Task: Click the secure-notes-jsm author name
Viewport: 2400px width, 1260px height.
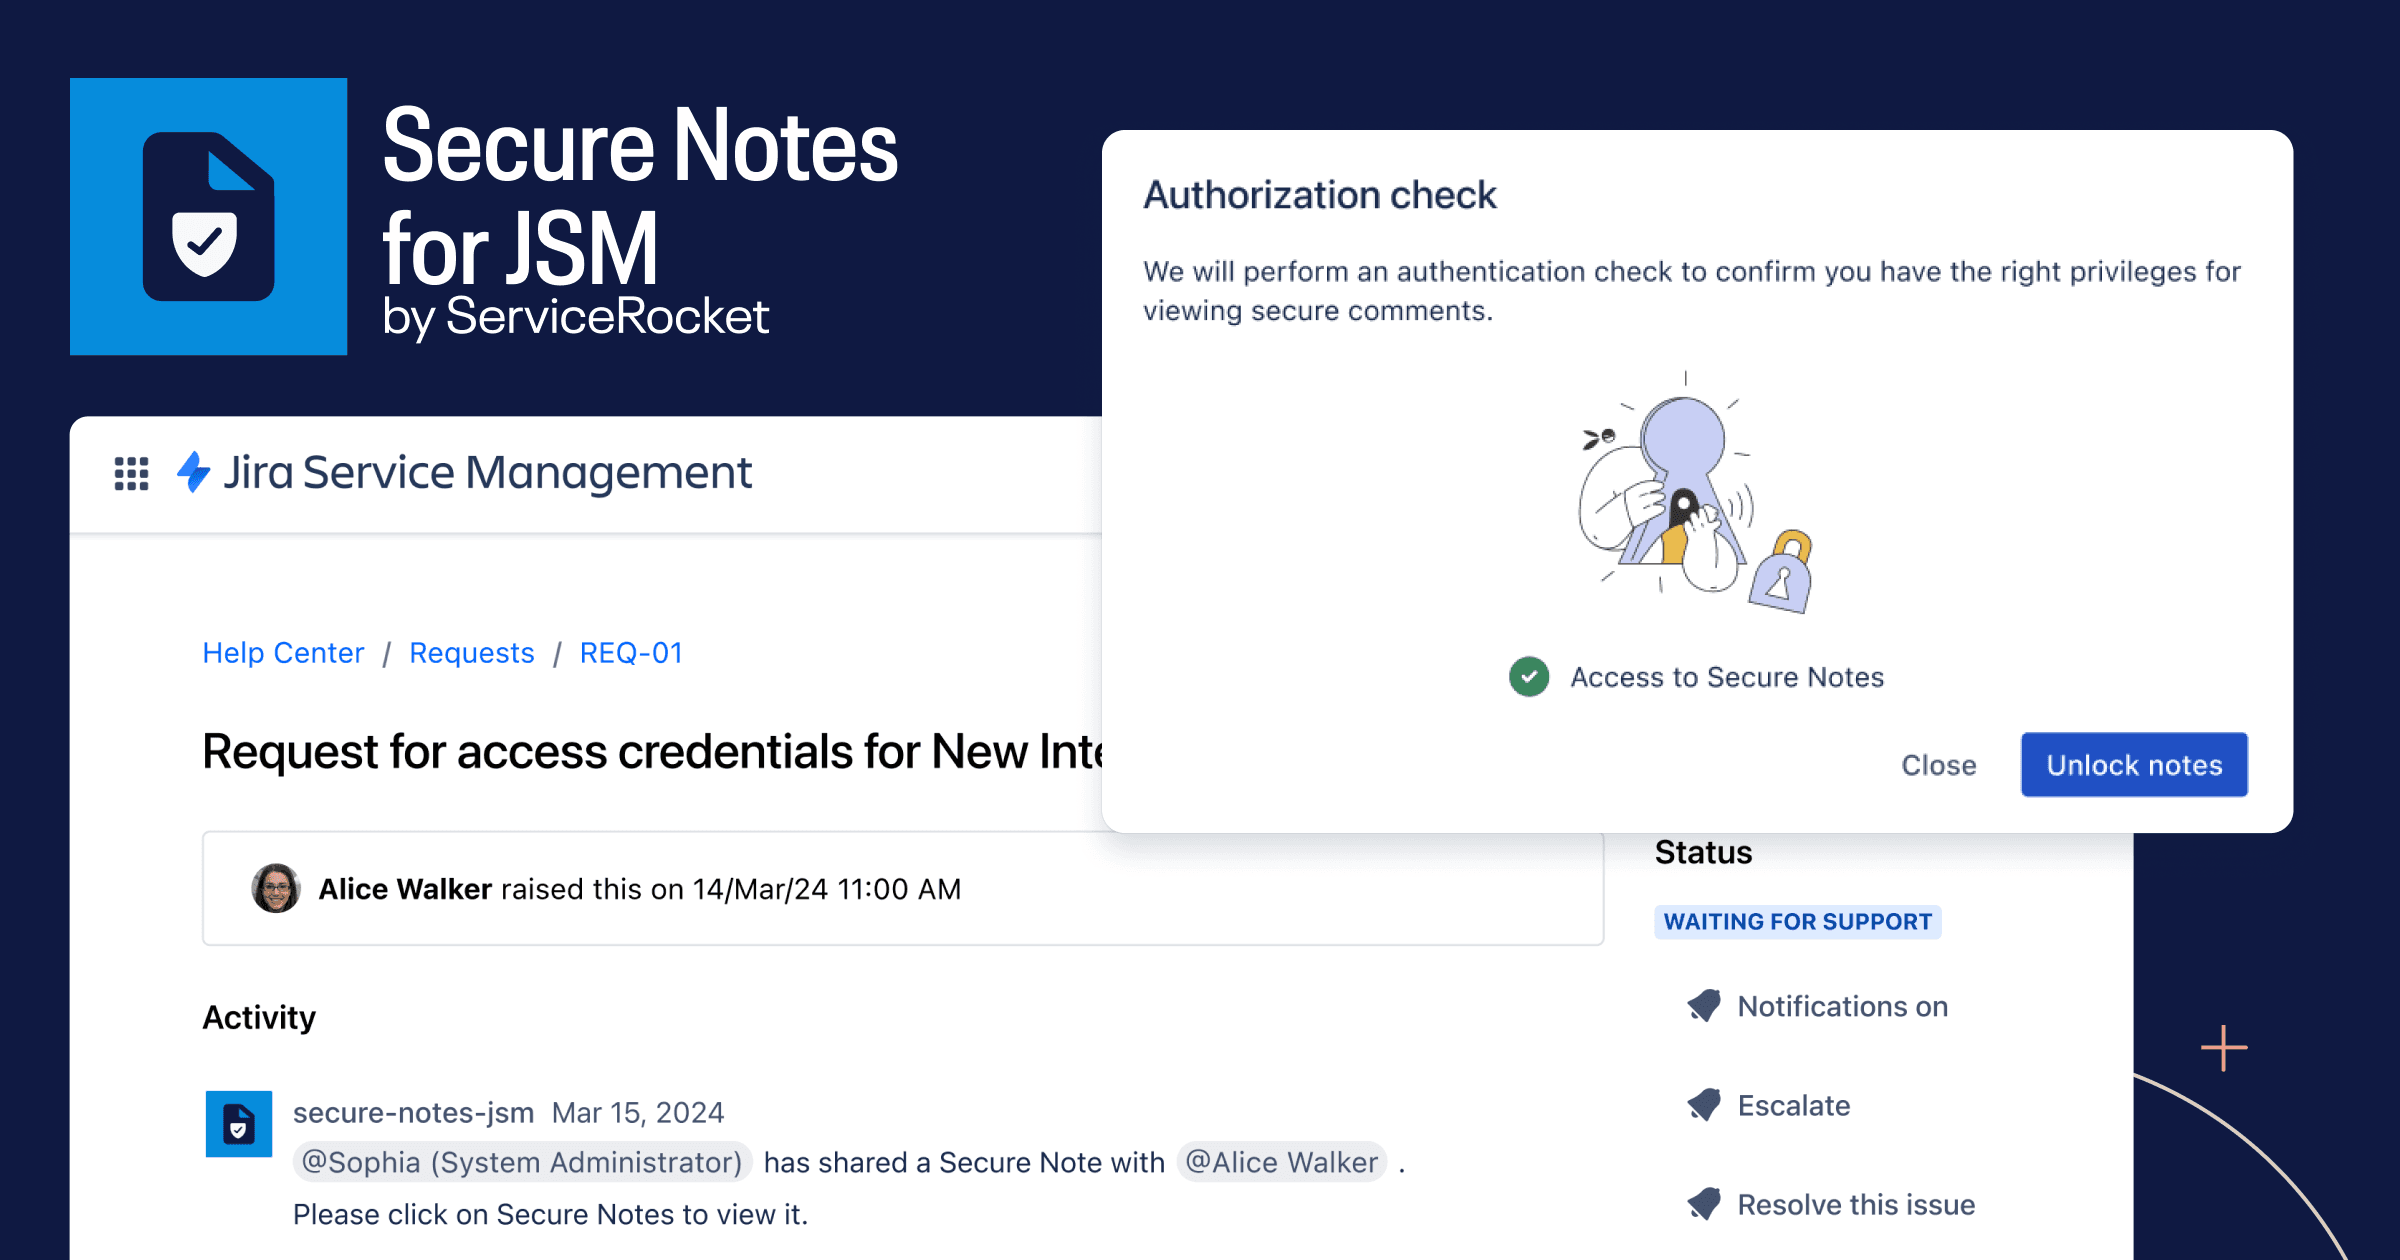Action: [413, 1112]
